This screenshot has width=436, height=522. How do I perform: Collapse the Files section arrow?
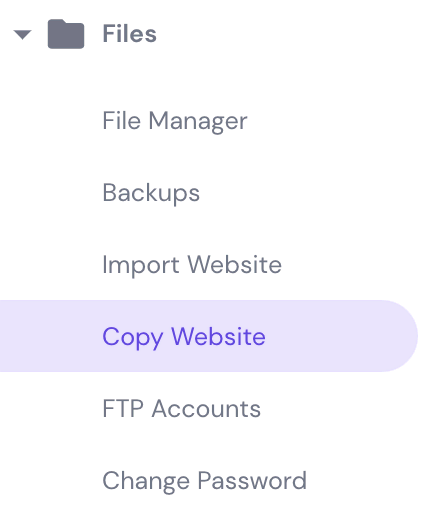22,34
